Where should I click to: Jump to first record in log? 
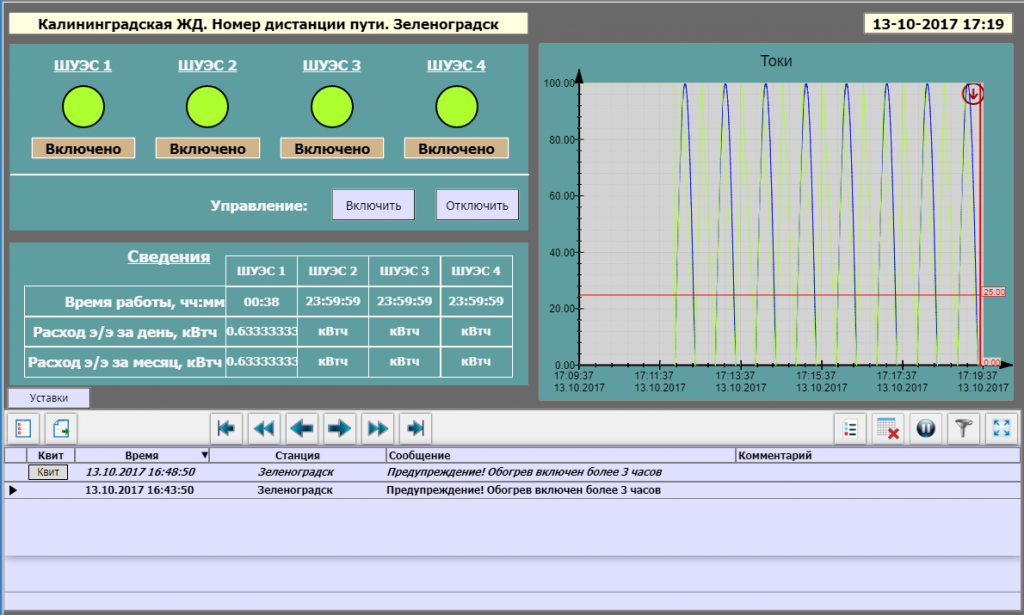click(227, 428)
